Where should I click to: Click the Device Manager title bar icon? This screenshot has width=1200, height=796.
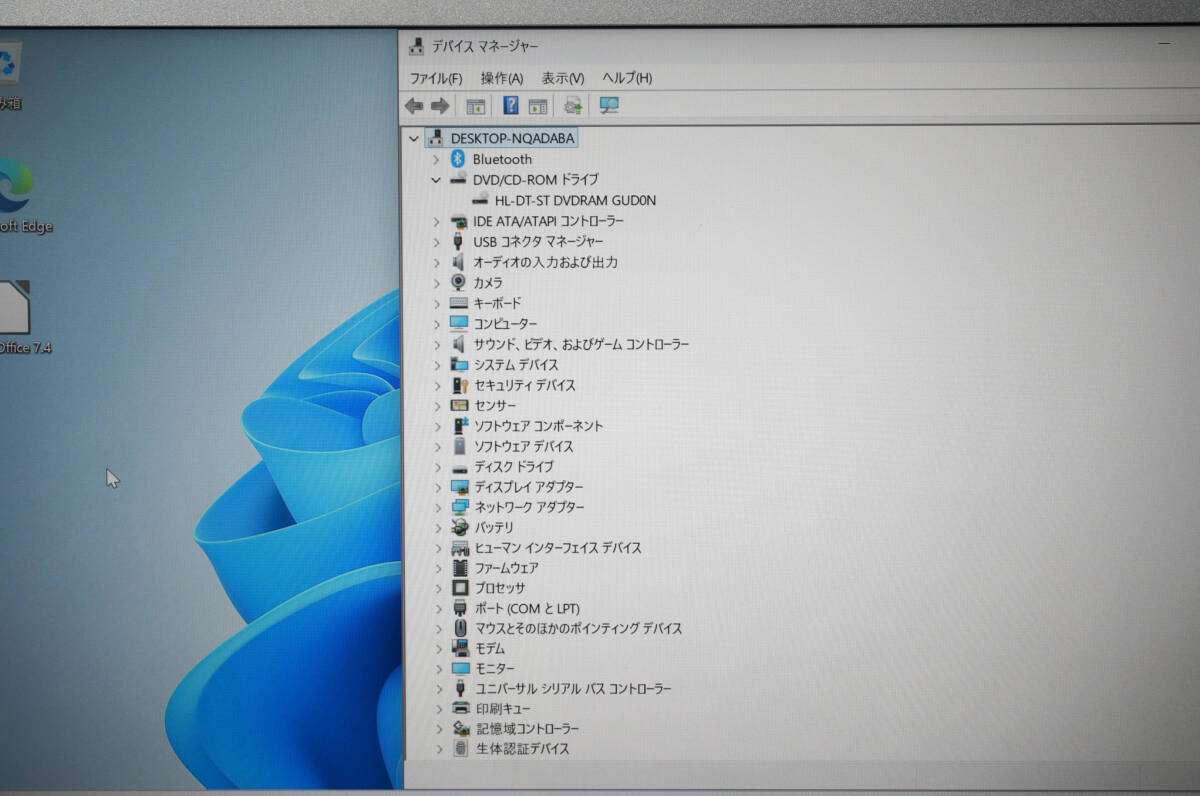click(x=416, y=45)
